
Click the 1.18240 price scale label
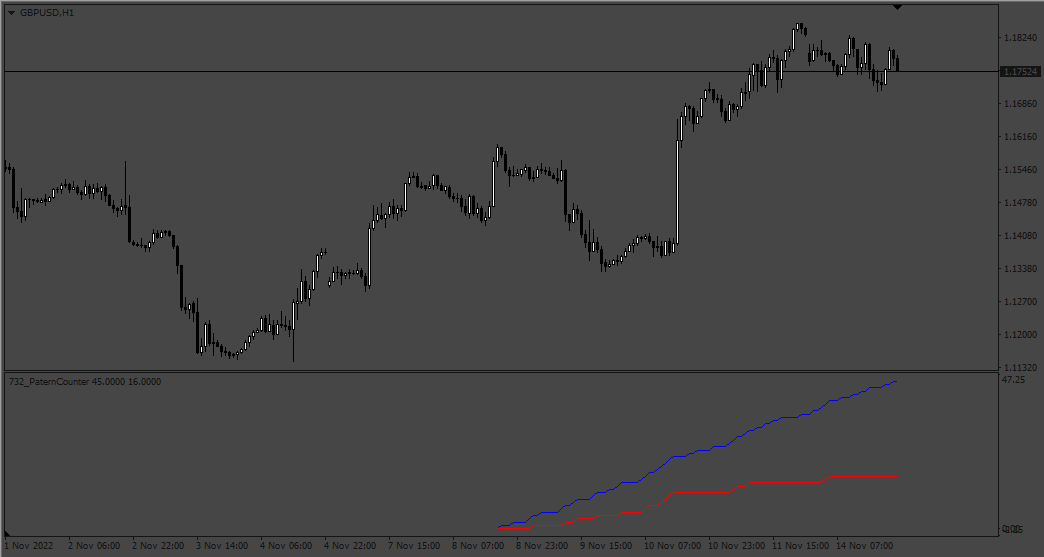click(x=1019, y=38)
